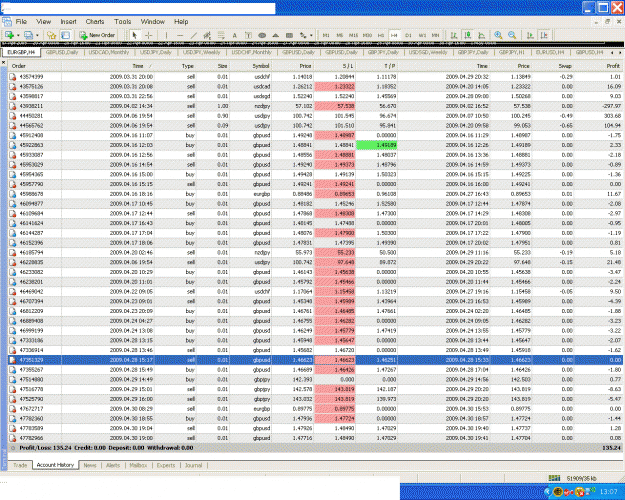Toggle the Terminal window toolbar icon

tap(65, 35)
